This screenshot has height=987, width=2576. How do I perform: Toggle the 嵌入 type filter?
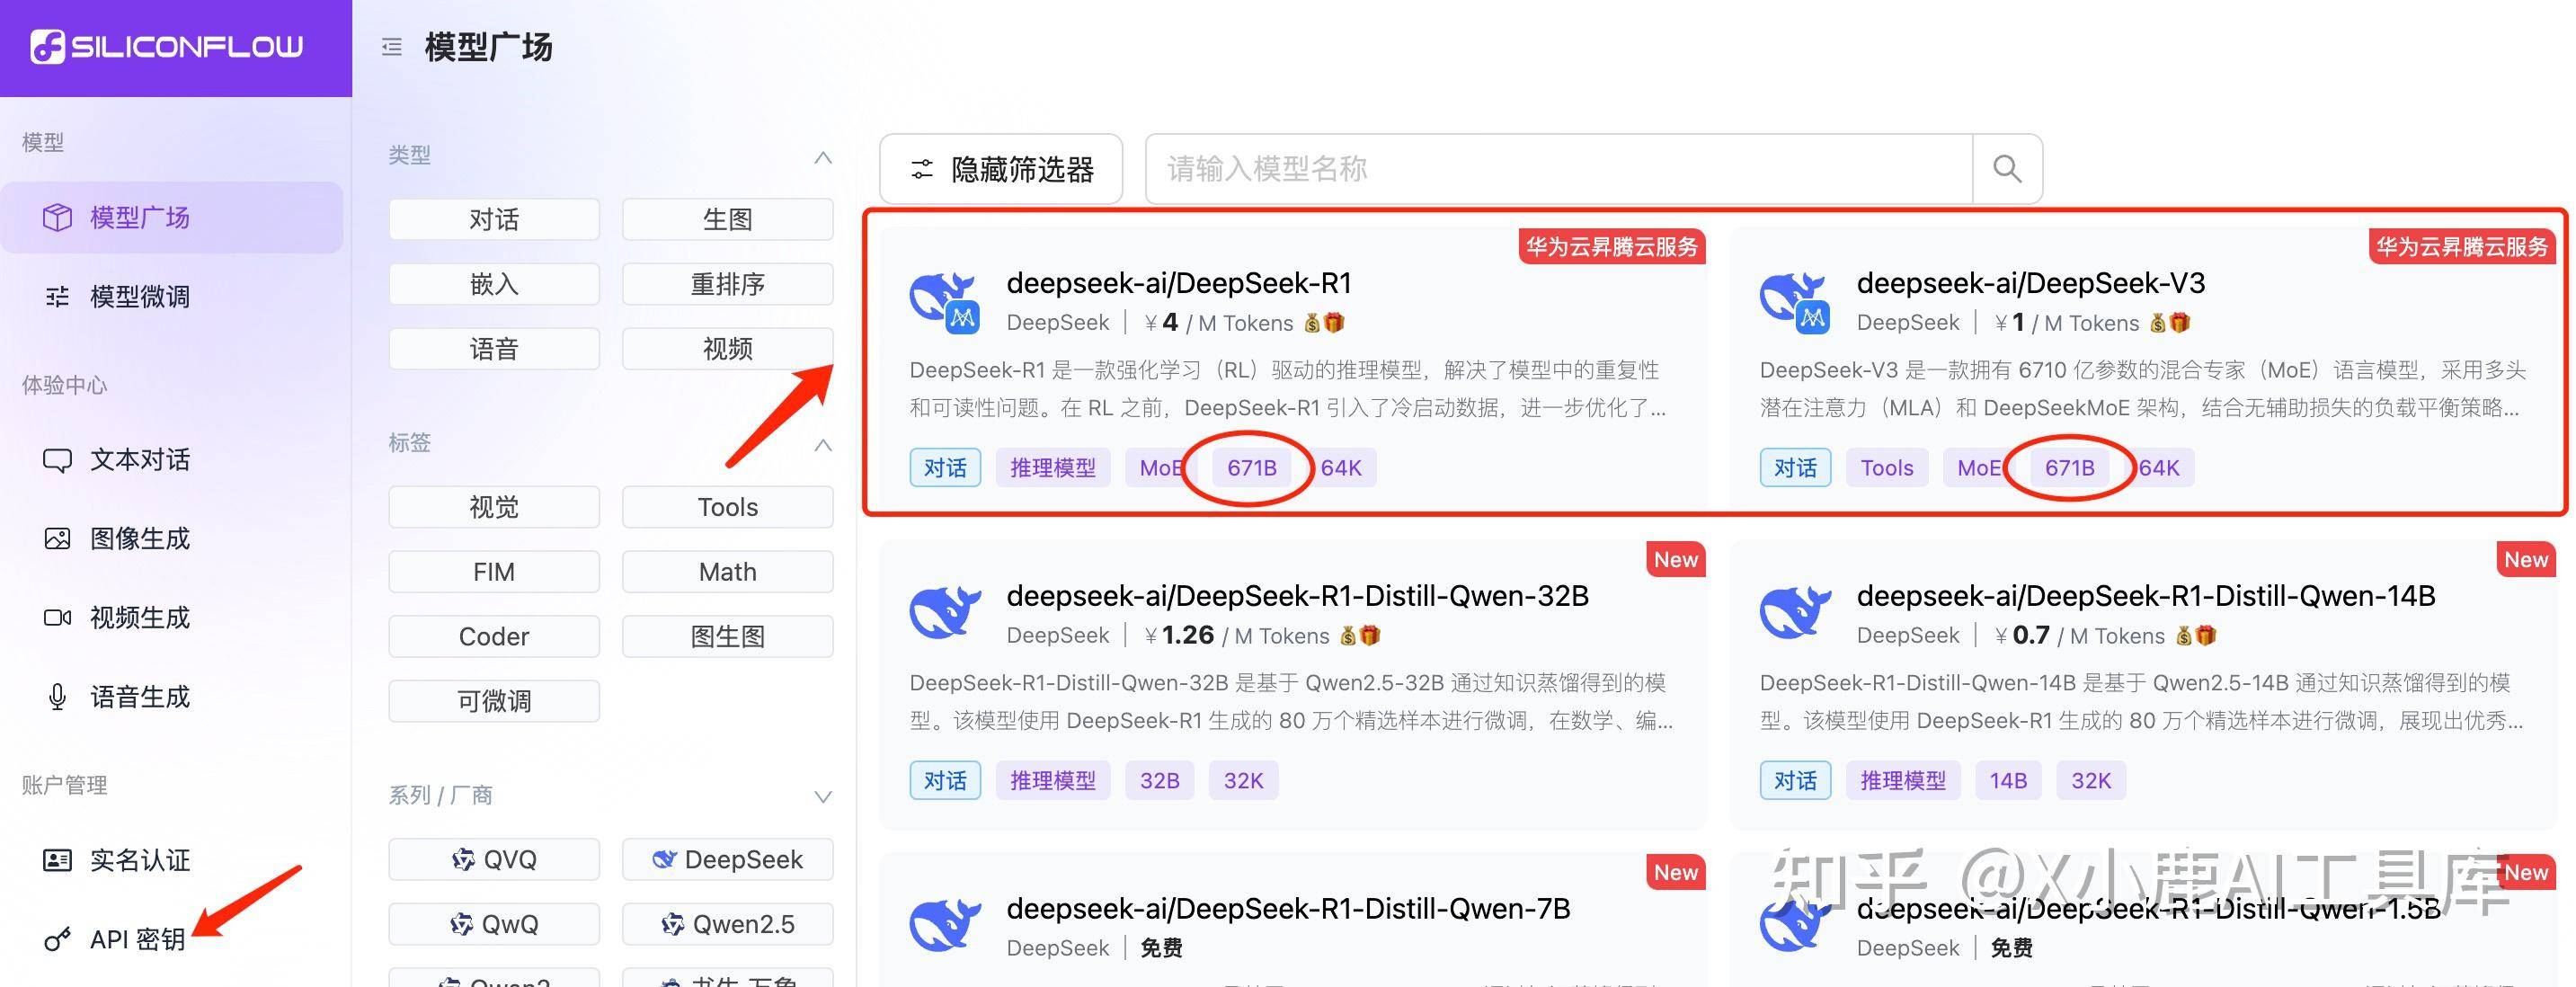[x=494, y=284]
